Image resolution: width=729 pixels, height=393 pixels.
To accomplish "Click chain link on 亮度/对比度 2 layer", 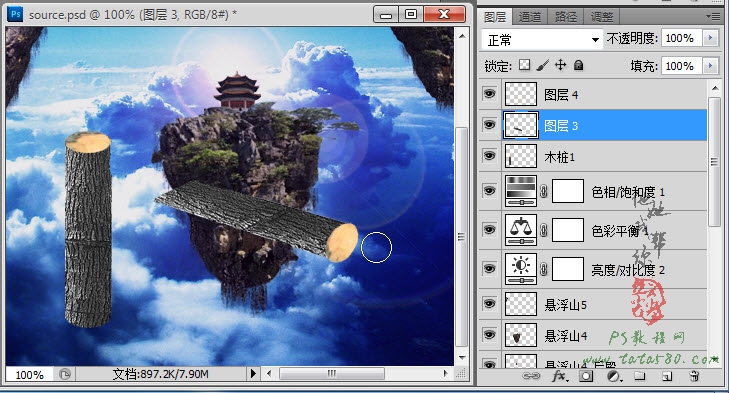I will click(544, 269).
